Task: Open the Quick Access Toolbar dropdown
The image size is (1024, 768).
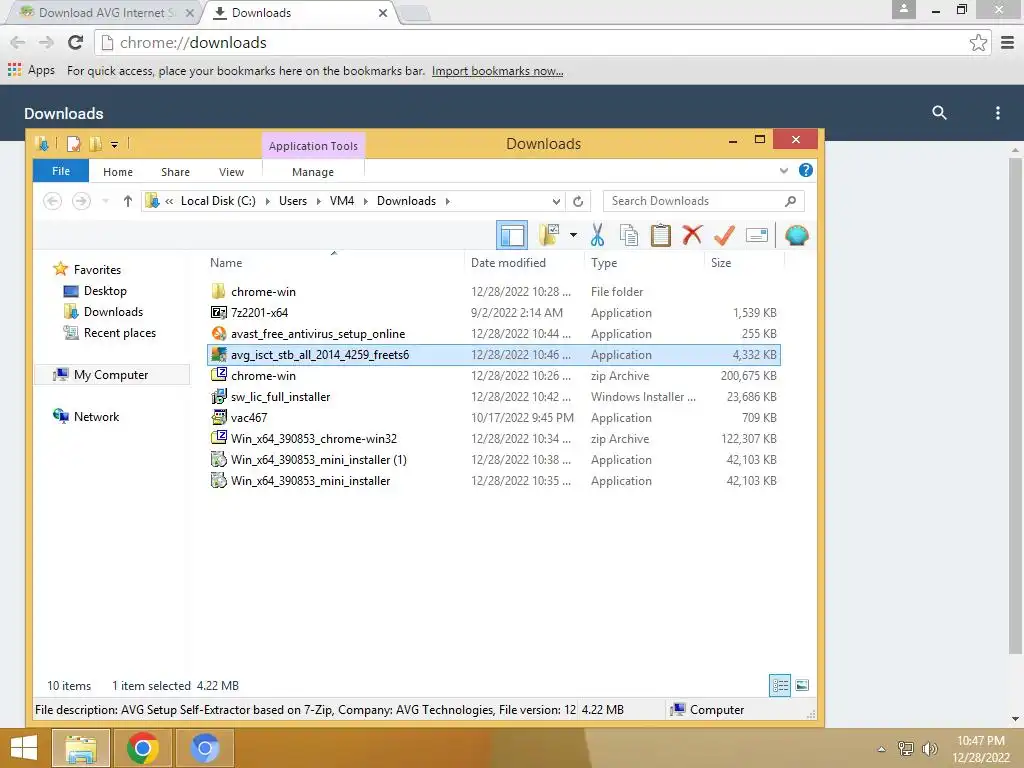Action: pyautogui.click(x=114, y=144)
